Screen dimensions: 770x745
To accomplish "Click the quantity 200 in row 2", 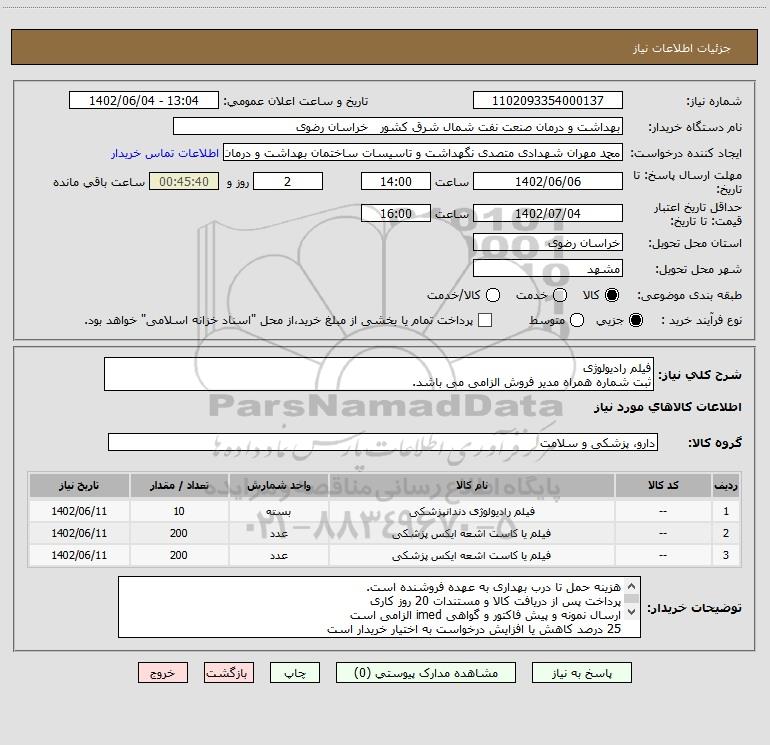I will [179, 533].
